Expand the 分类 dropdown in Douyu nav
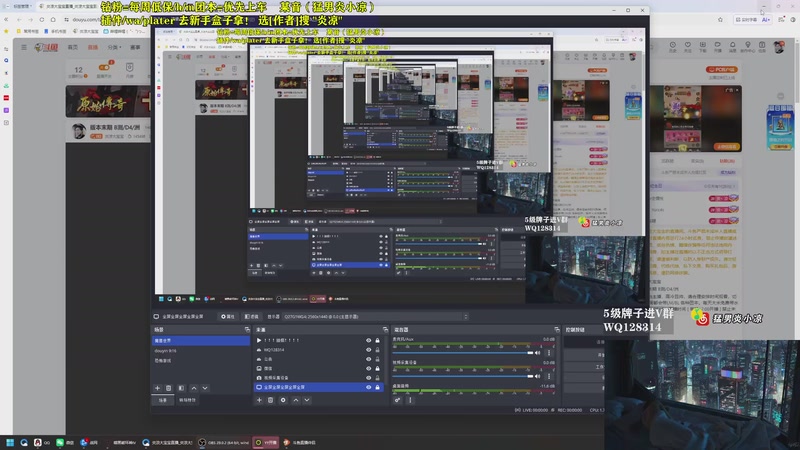Image resolution: width=800 pixels, height=450 pixels. (x=114, y=47)
